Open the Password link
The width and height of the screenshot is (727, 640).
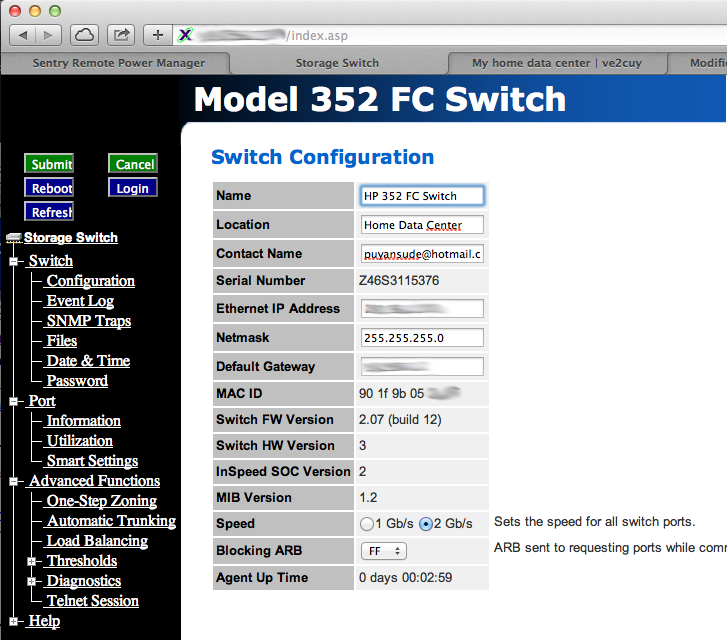77,380
